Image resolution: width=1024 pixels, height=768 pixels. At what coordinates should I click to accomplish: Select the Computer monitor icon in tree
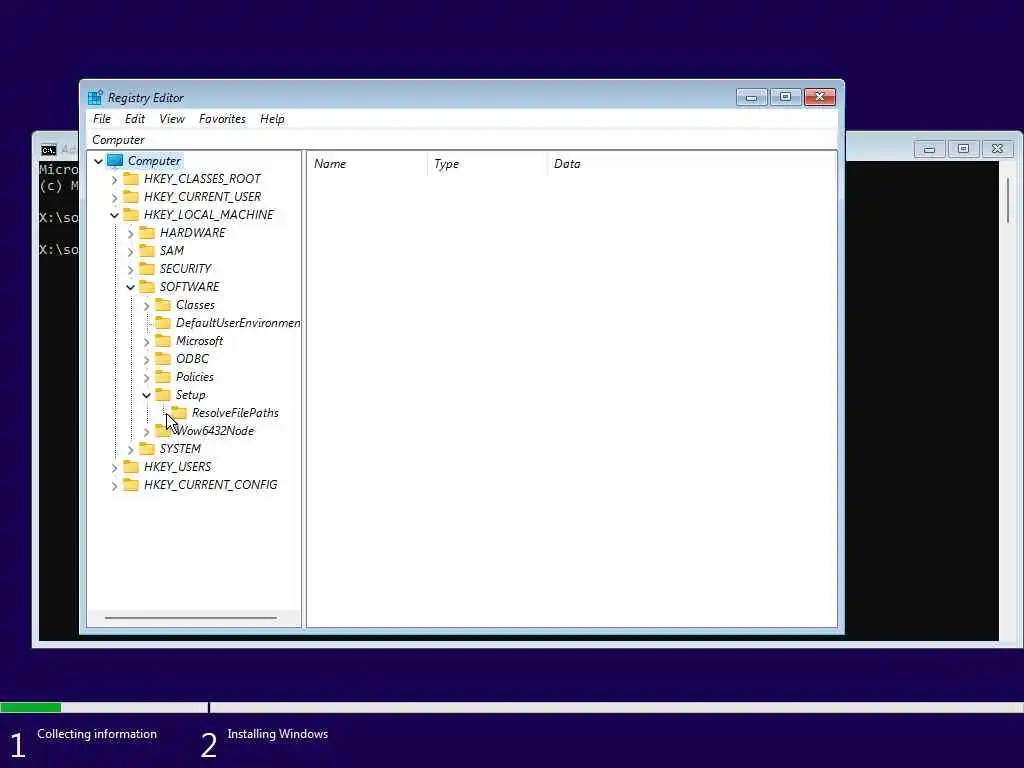[x=115, y=161]
